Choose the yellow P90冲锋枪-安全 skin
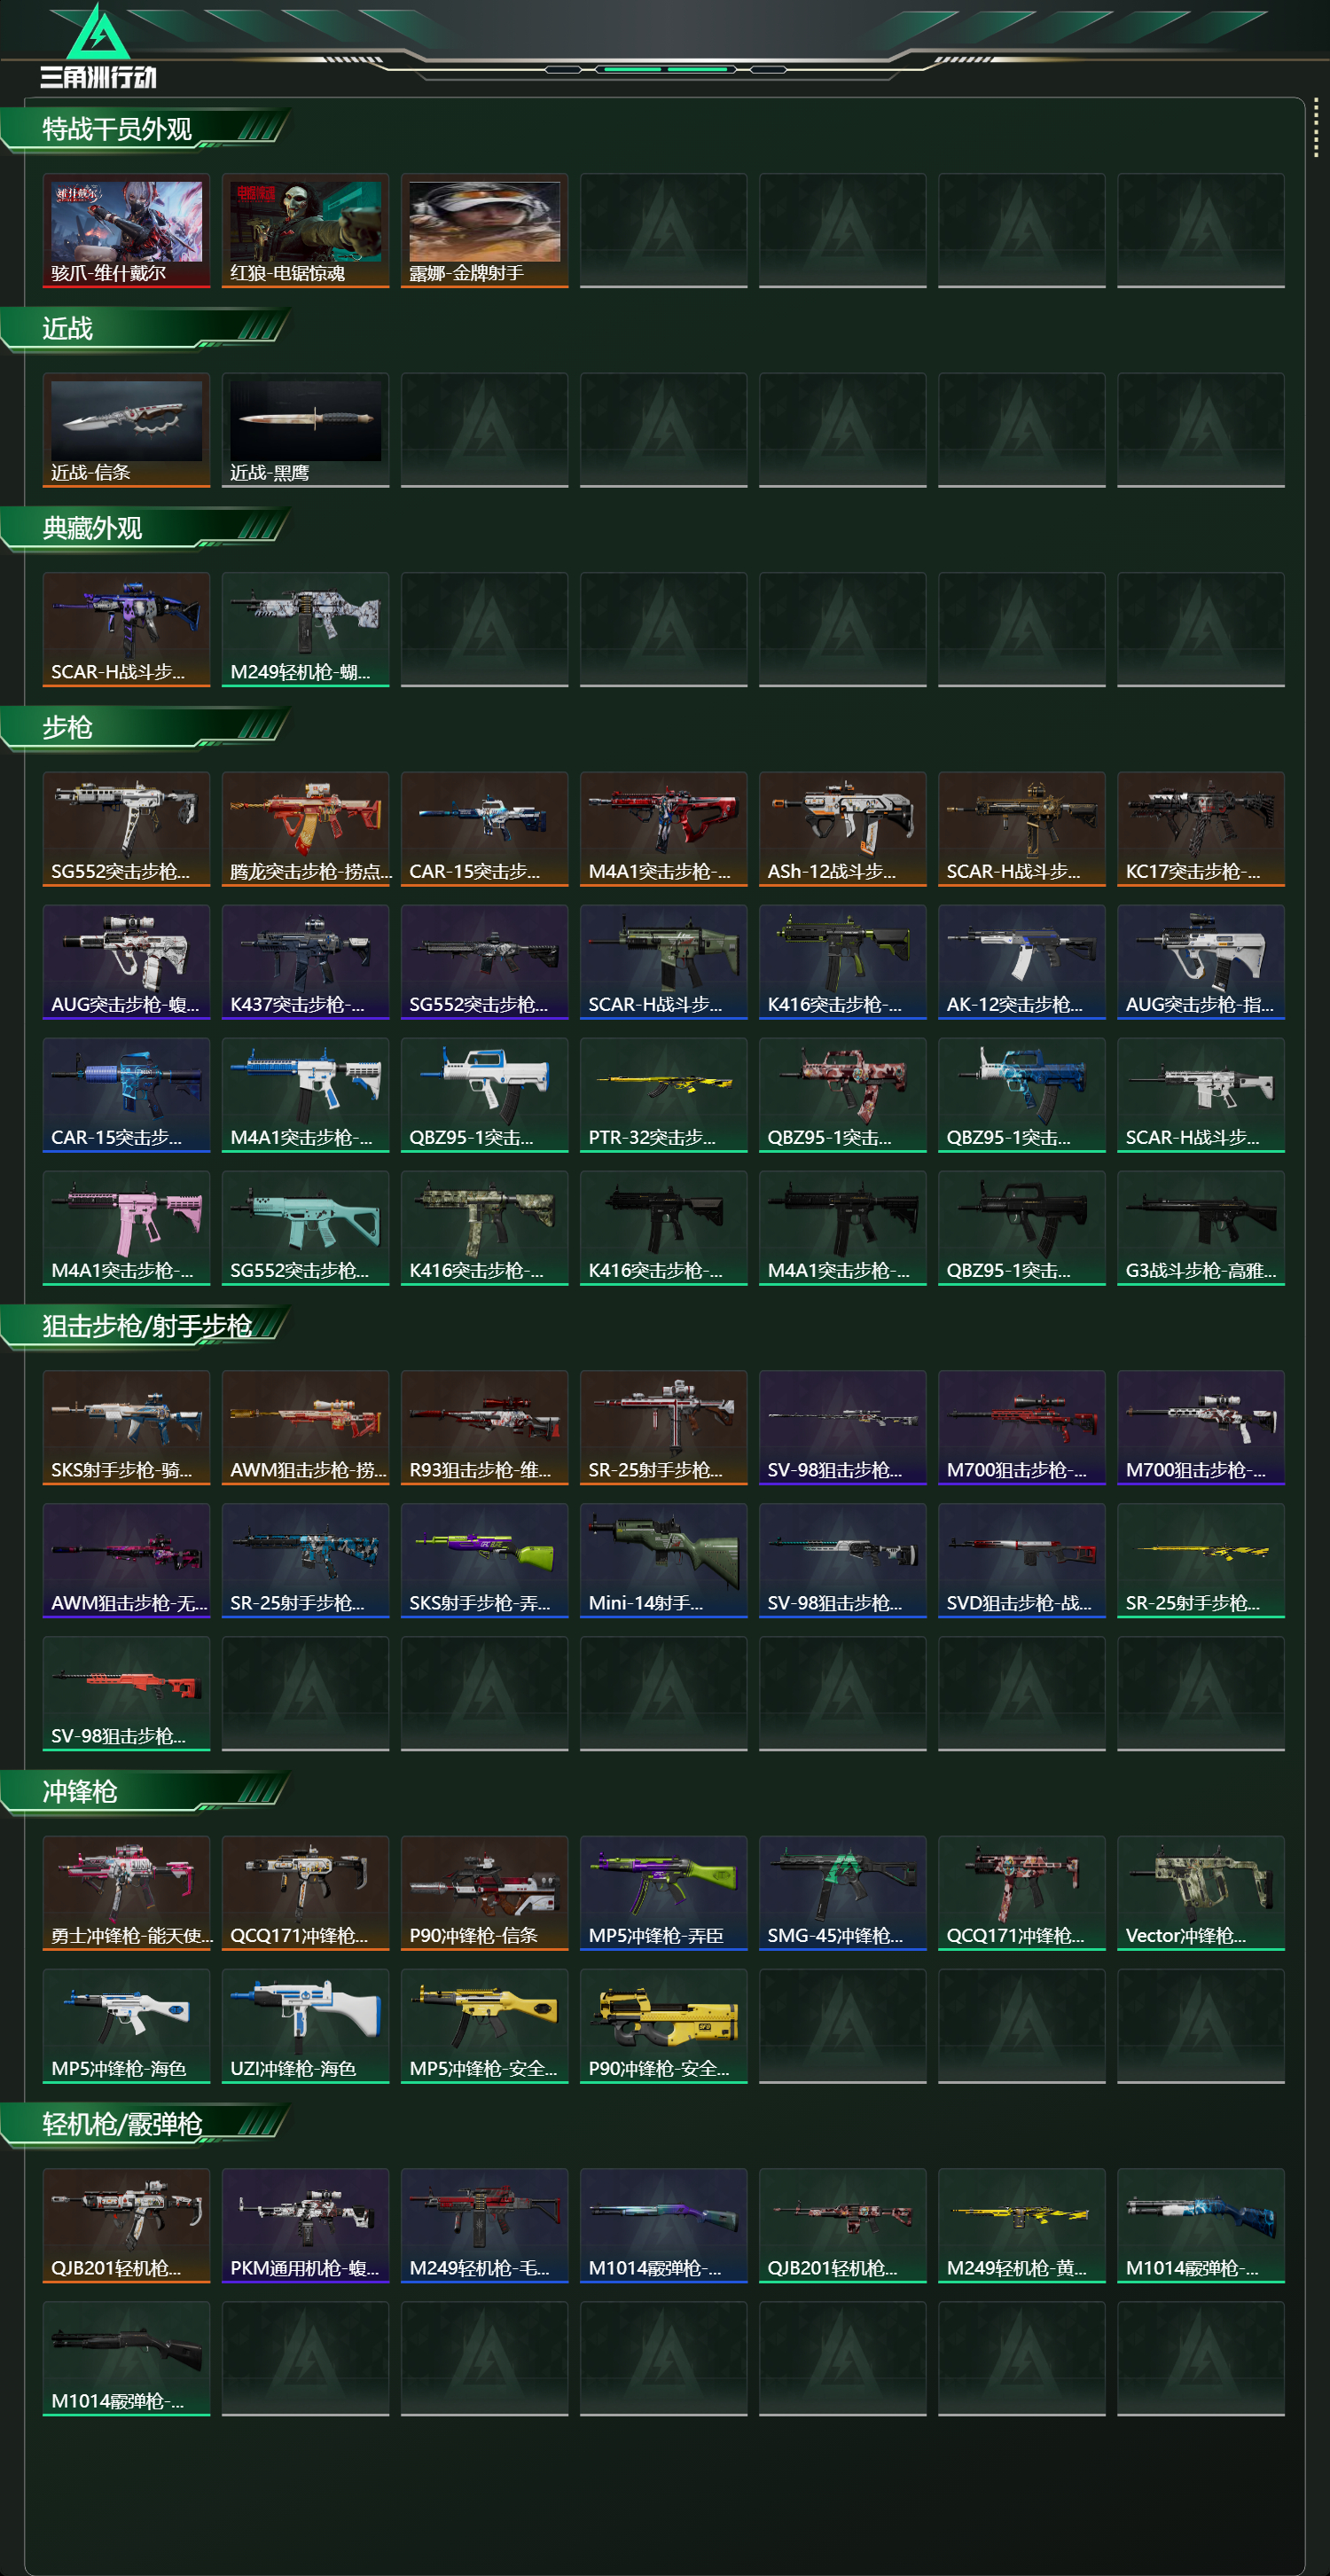 point(663,2026)
